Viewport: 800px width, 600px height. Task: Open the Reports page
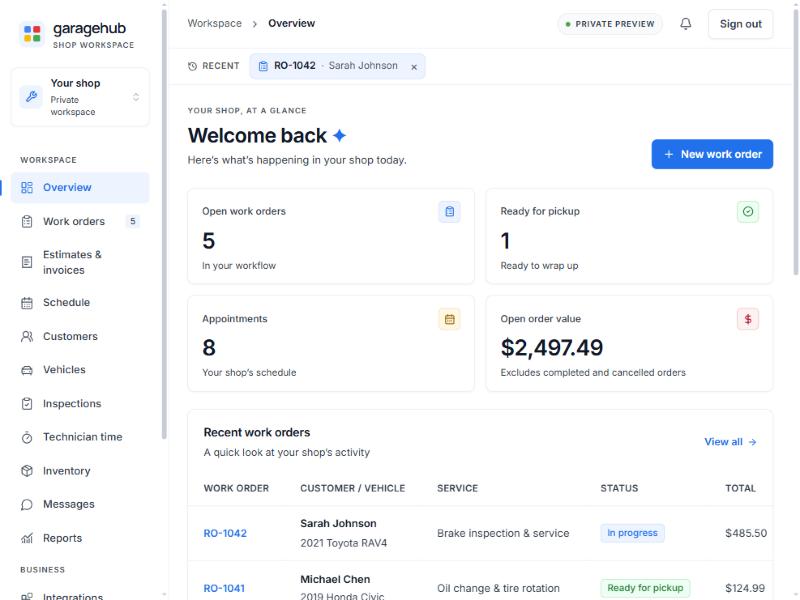click(x=80, y=538)
